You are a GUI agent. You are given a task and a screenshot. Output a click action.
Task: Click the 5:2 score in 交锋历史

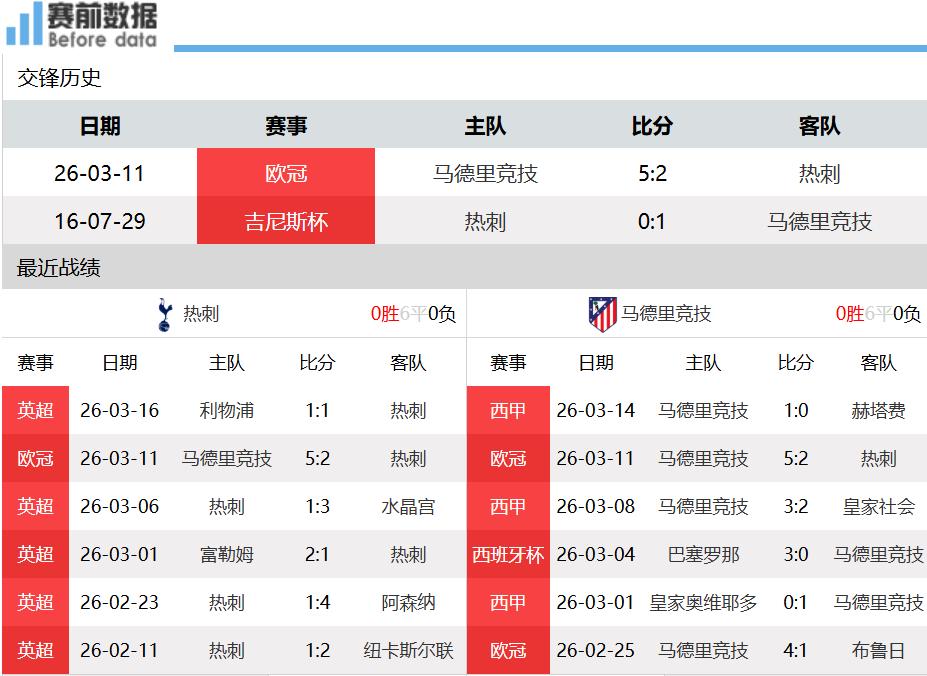(x=652, y=173)
